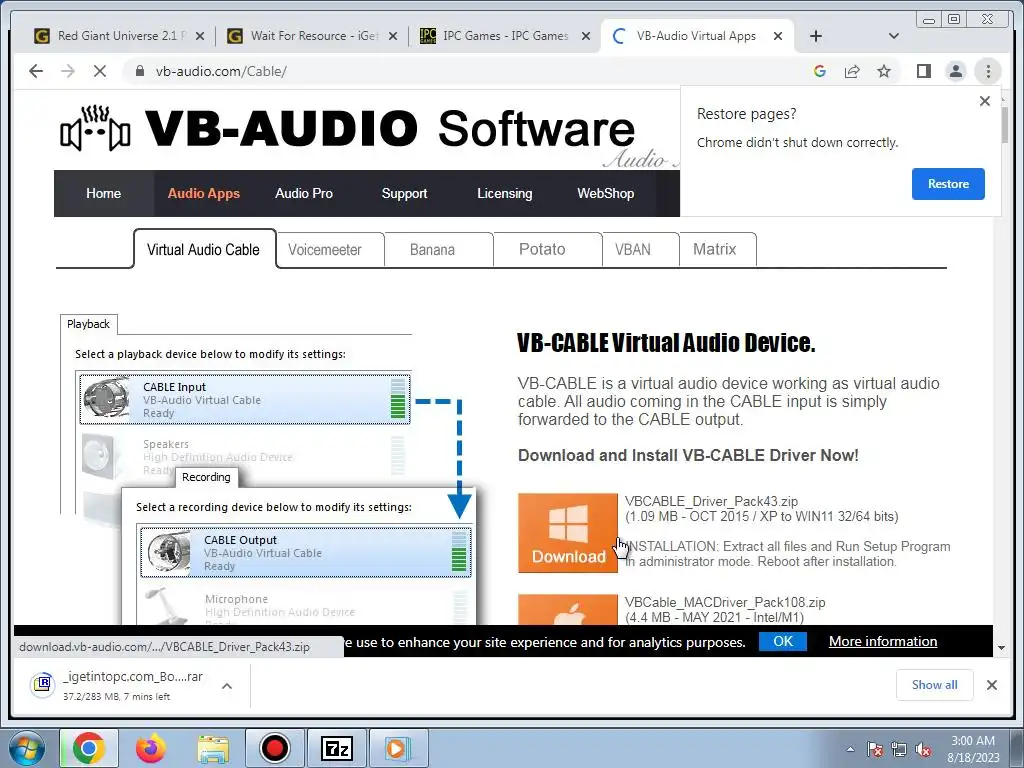Image resolution: width=1024 pixels, height=768 pixels.
Task: Click the orange Mac download button
Action: [x=568, y=609]
